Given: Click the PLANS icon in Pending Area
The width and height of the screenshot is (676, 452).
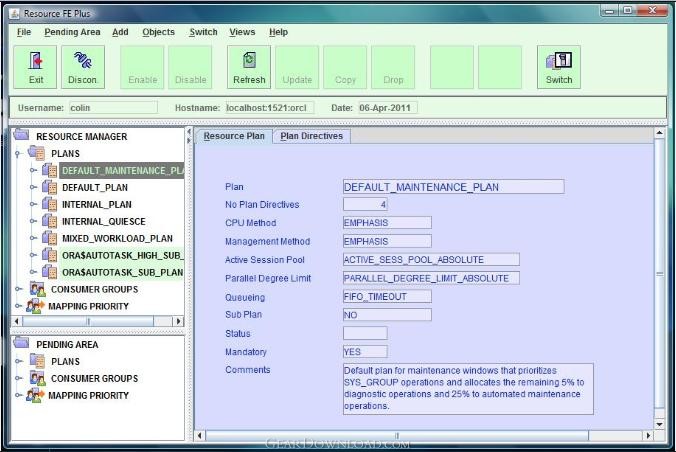Looking at the screenshot, I should pos(37,361).
